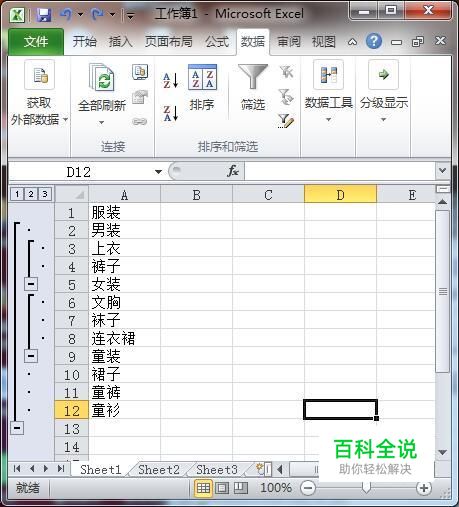This screenshot has width=459, height=507.
Task: Click the connection Properties icon
Action: pyautogui.click(x=140, y=97)
